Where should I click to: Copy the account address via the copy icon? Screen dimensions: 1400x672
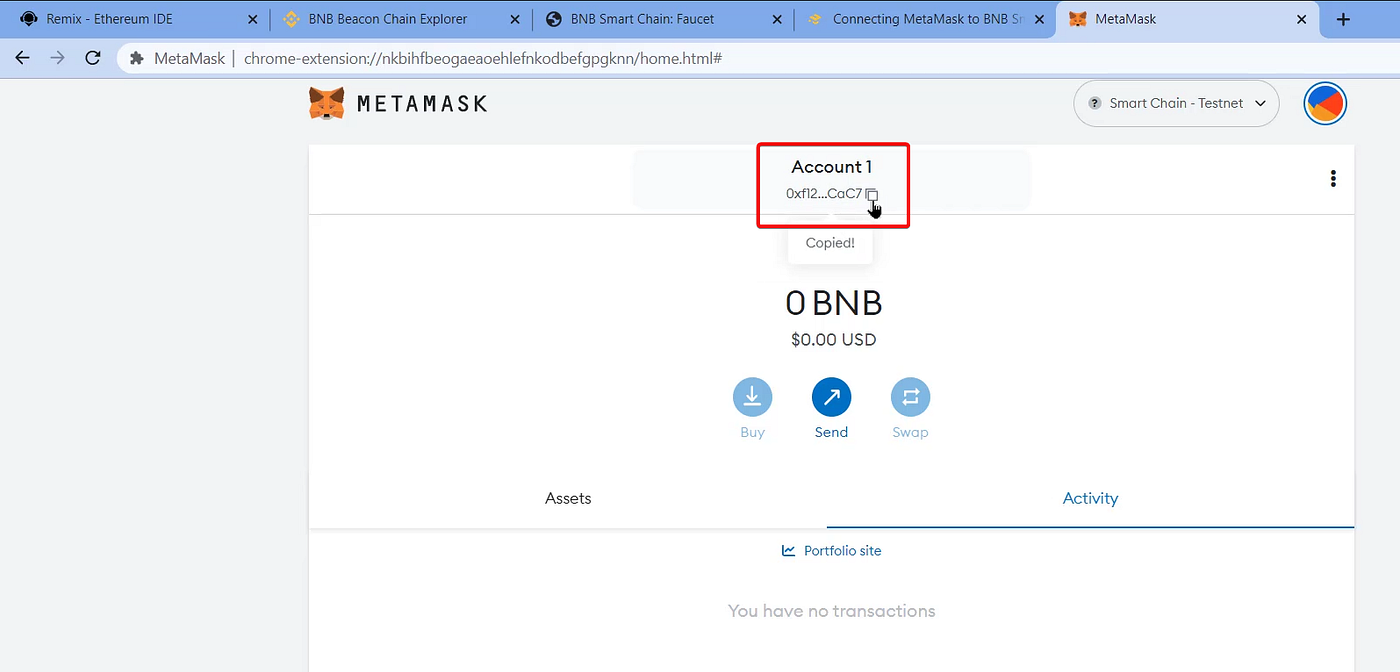(871, 193)
